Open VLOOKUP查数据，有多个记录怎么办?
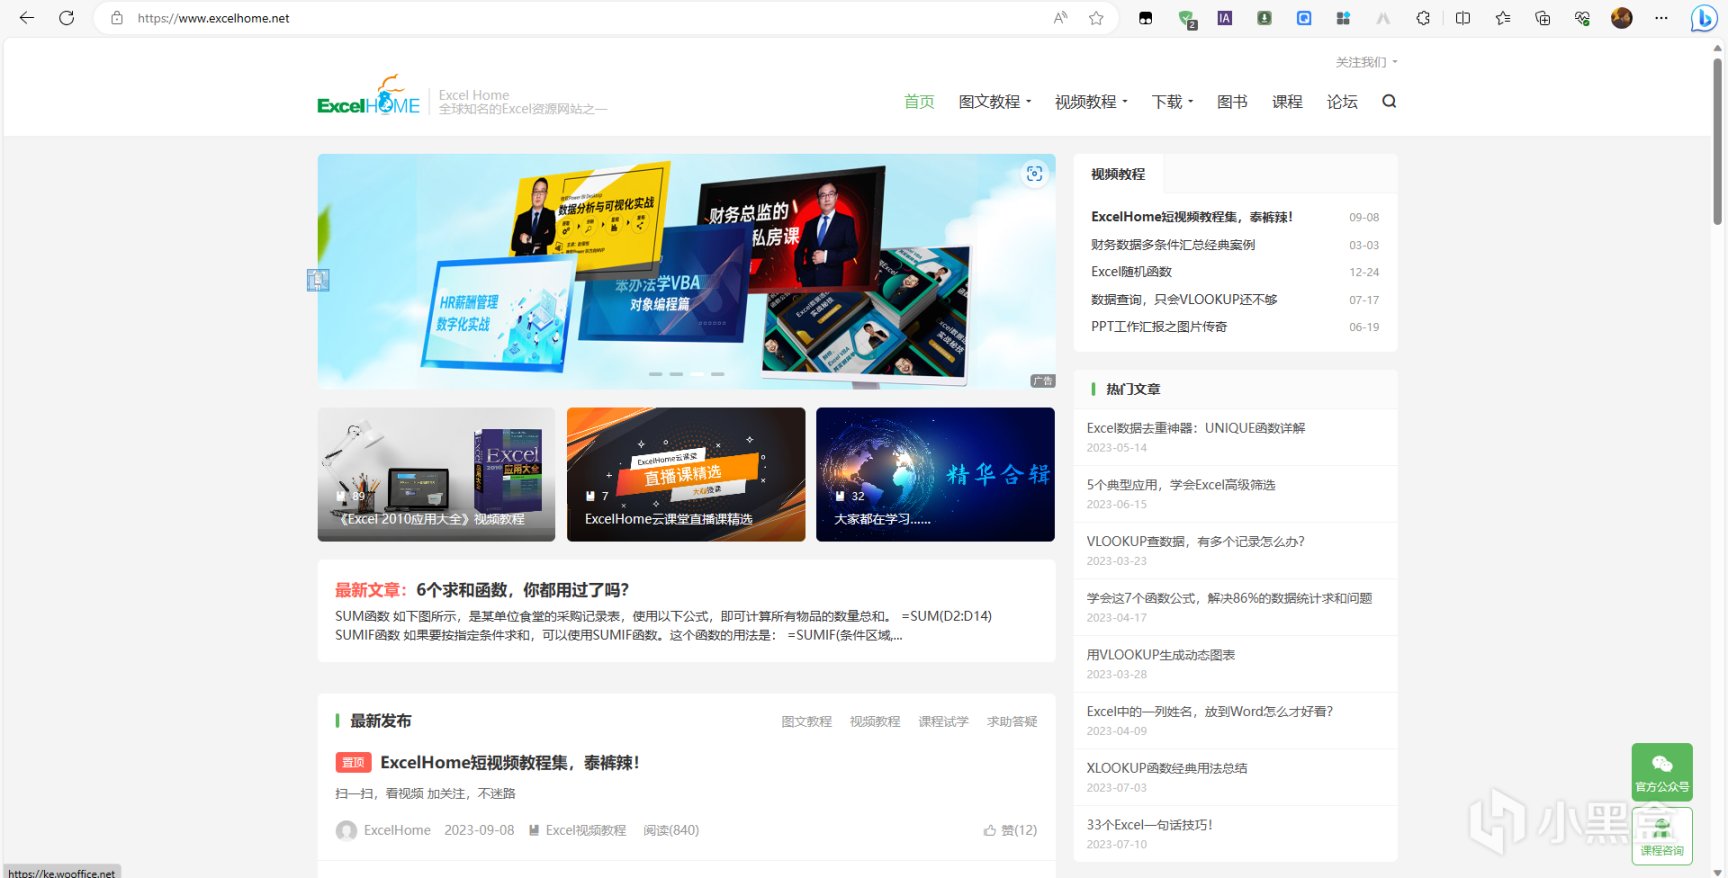Screen dimensions: 1728x878 pyautogui.click(x=1196, y=542)
